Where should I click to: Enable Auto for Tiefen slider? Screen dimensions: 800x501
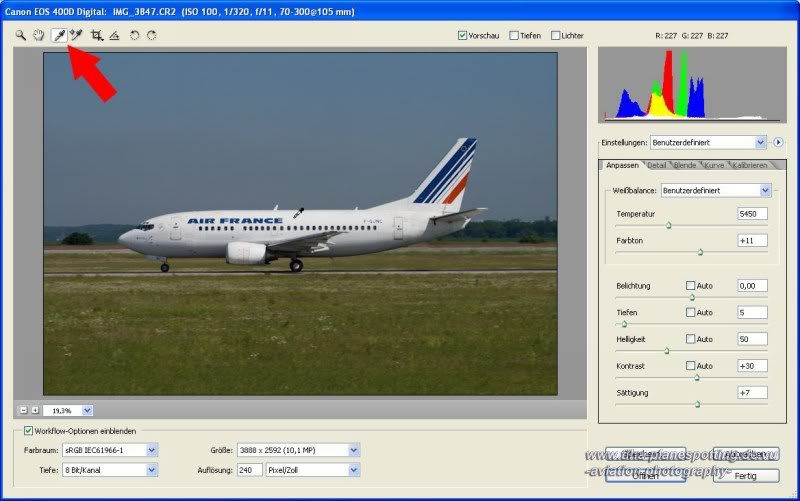click(x=690, y=312)
